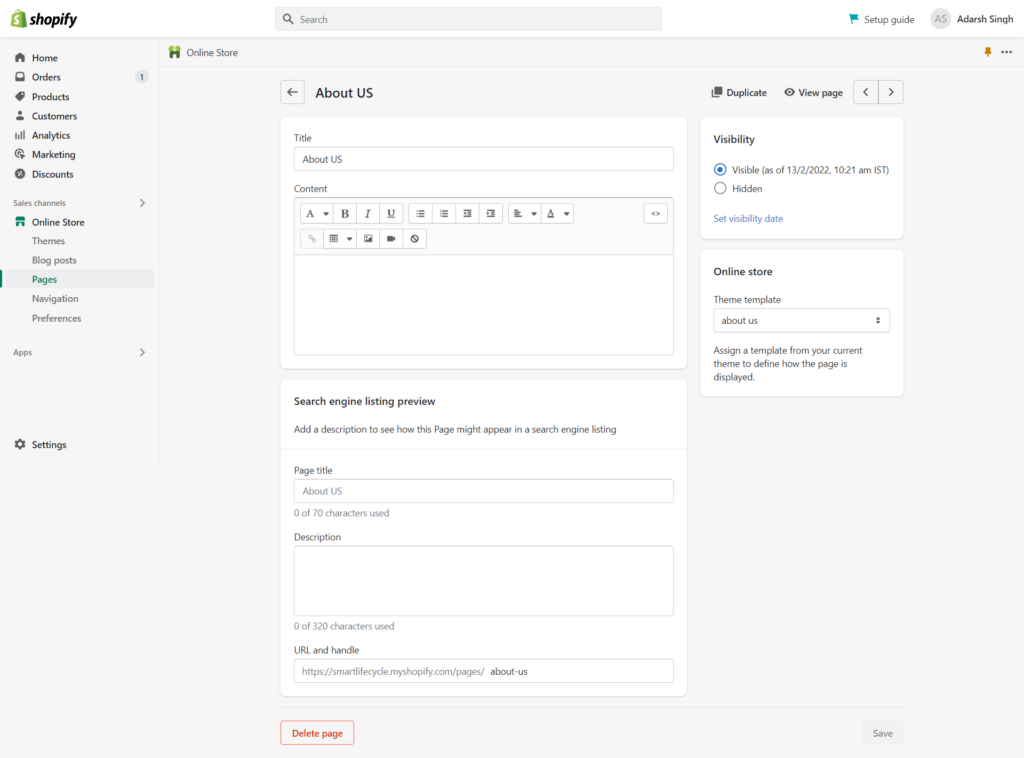Open Discounts in sidebar
1024x758 pixels.
tap(52, 174)
